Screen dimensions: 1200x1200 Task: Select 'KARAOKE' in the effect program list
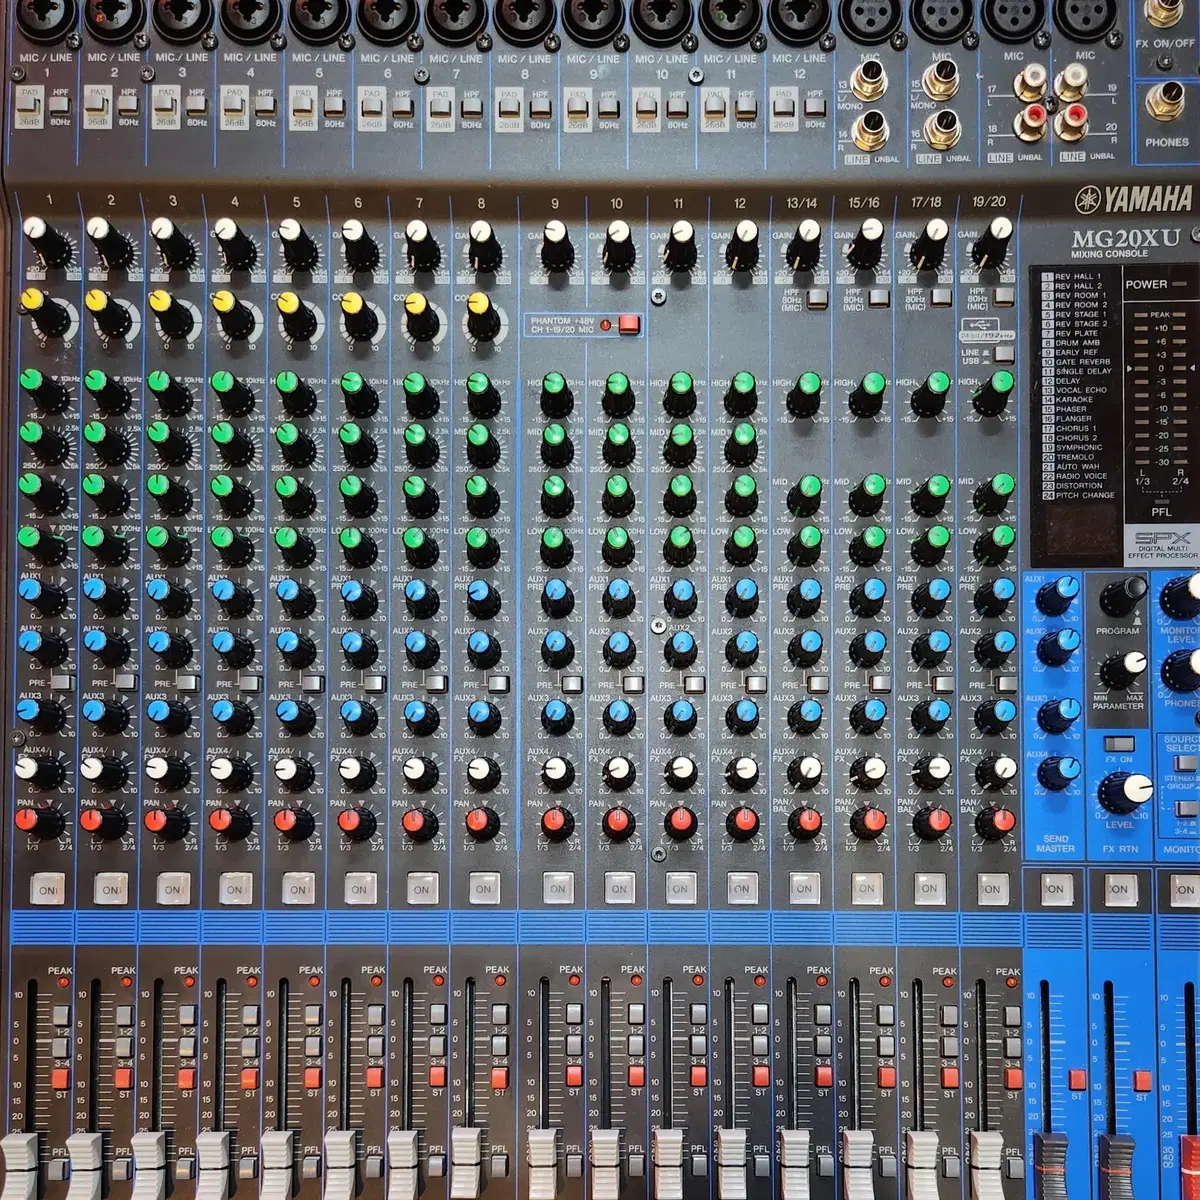click(x=1067, y=400)
